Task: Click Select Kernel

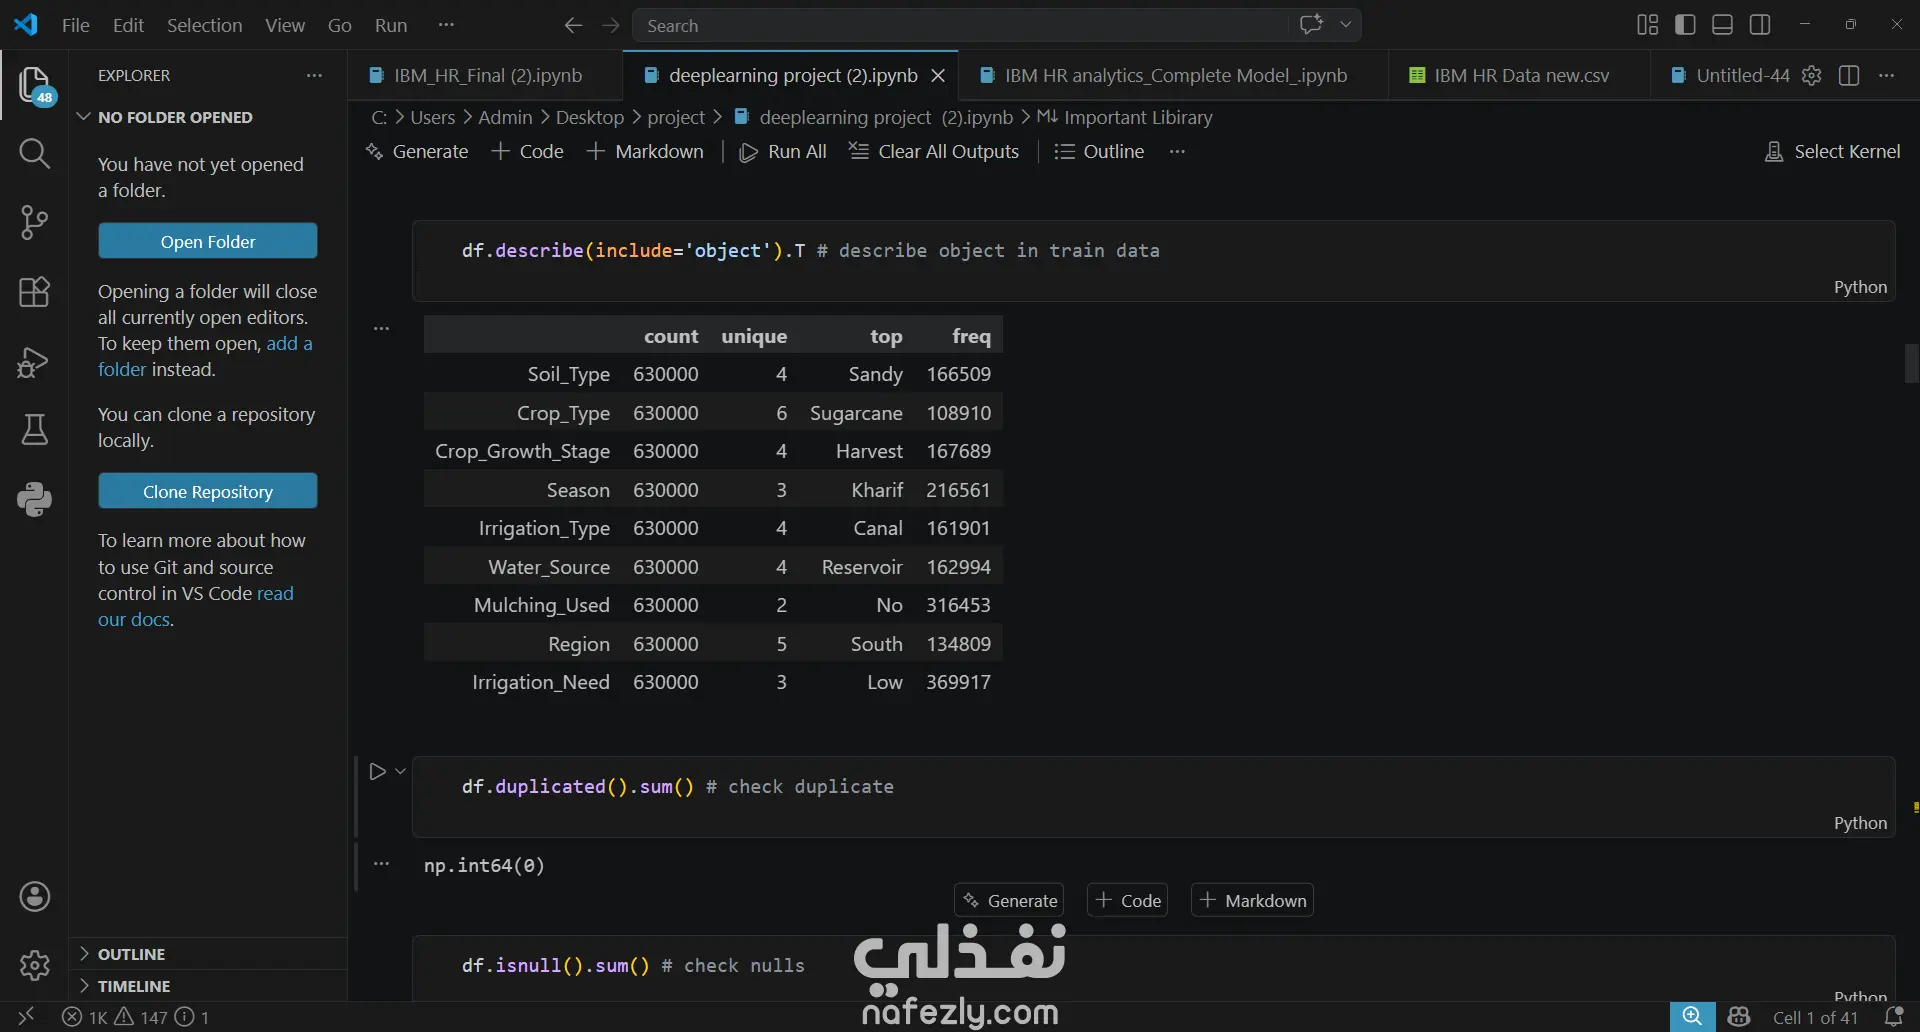Action: 1832,151
